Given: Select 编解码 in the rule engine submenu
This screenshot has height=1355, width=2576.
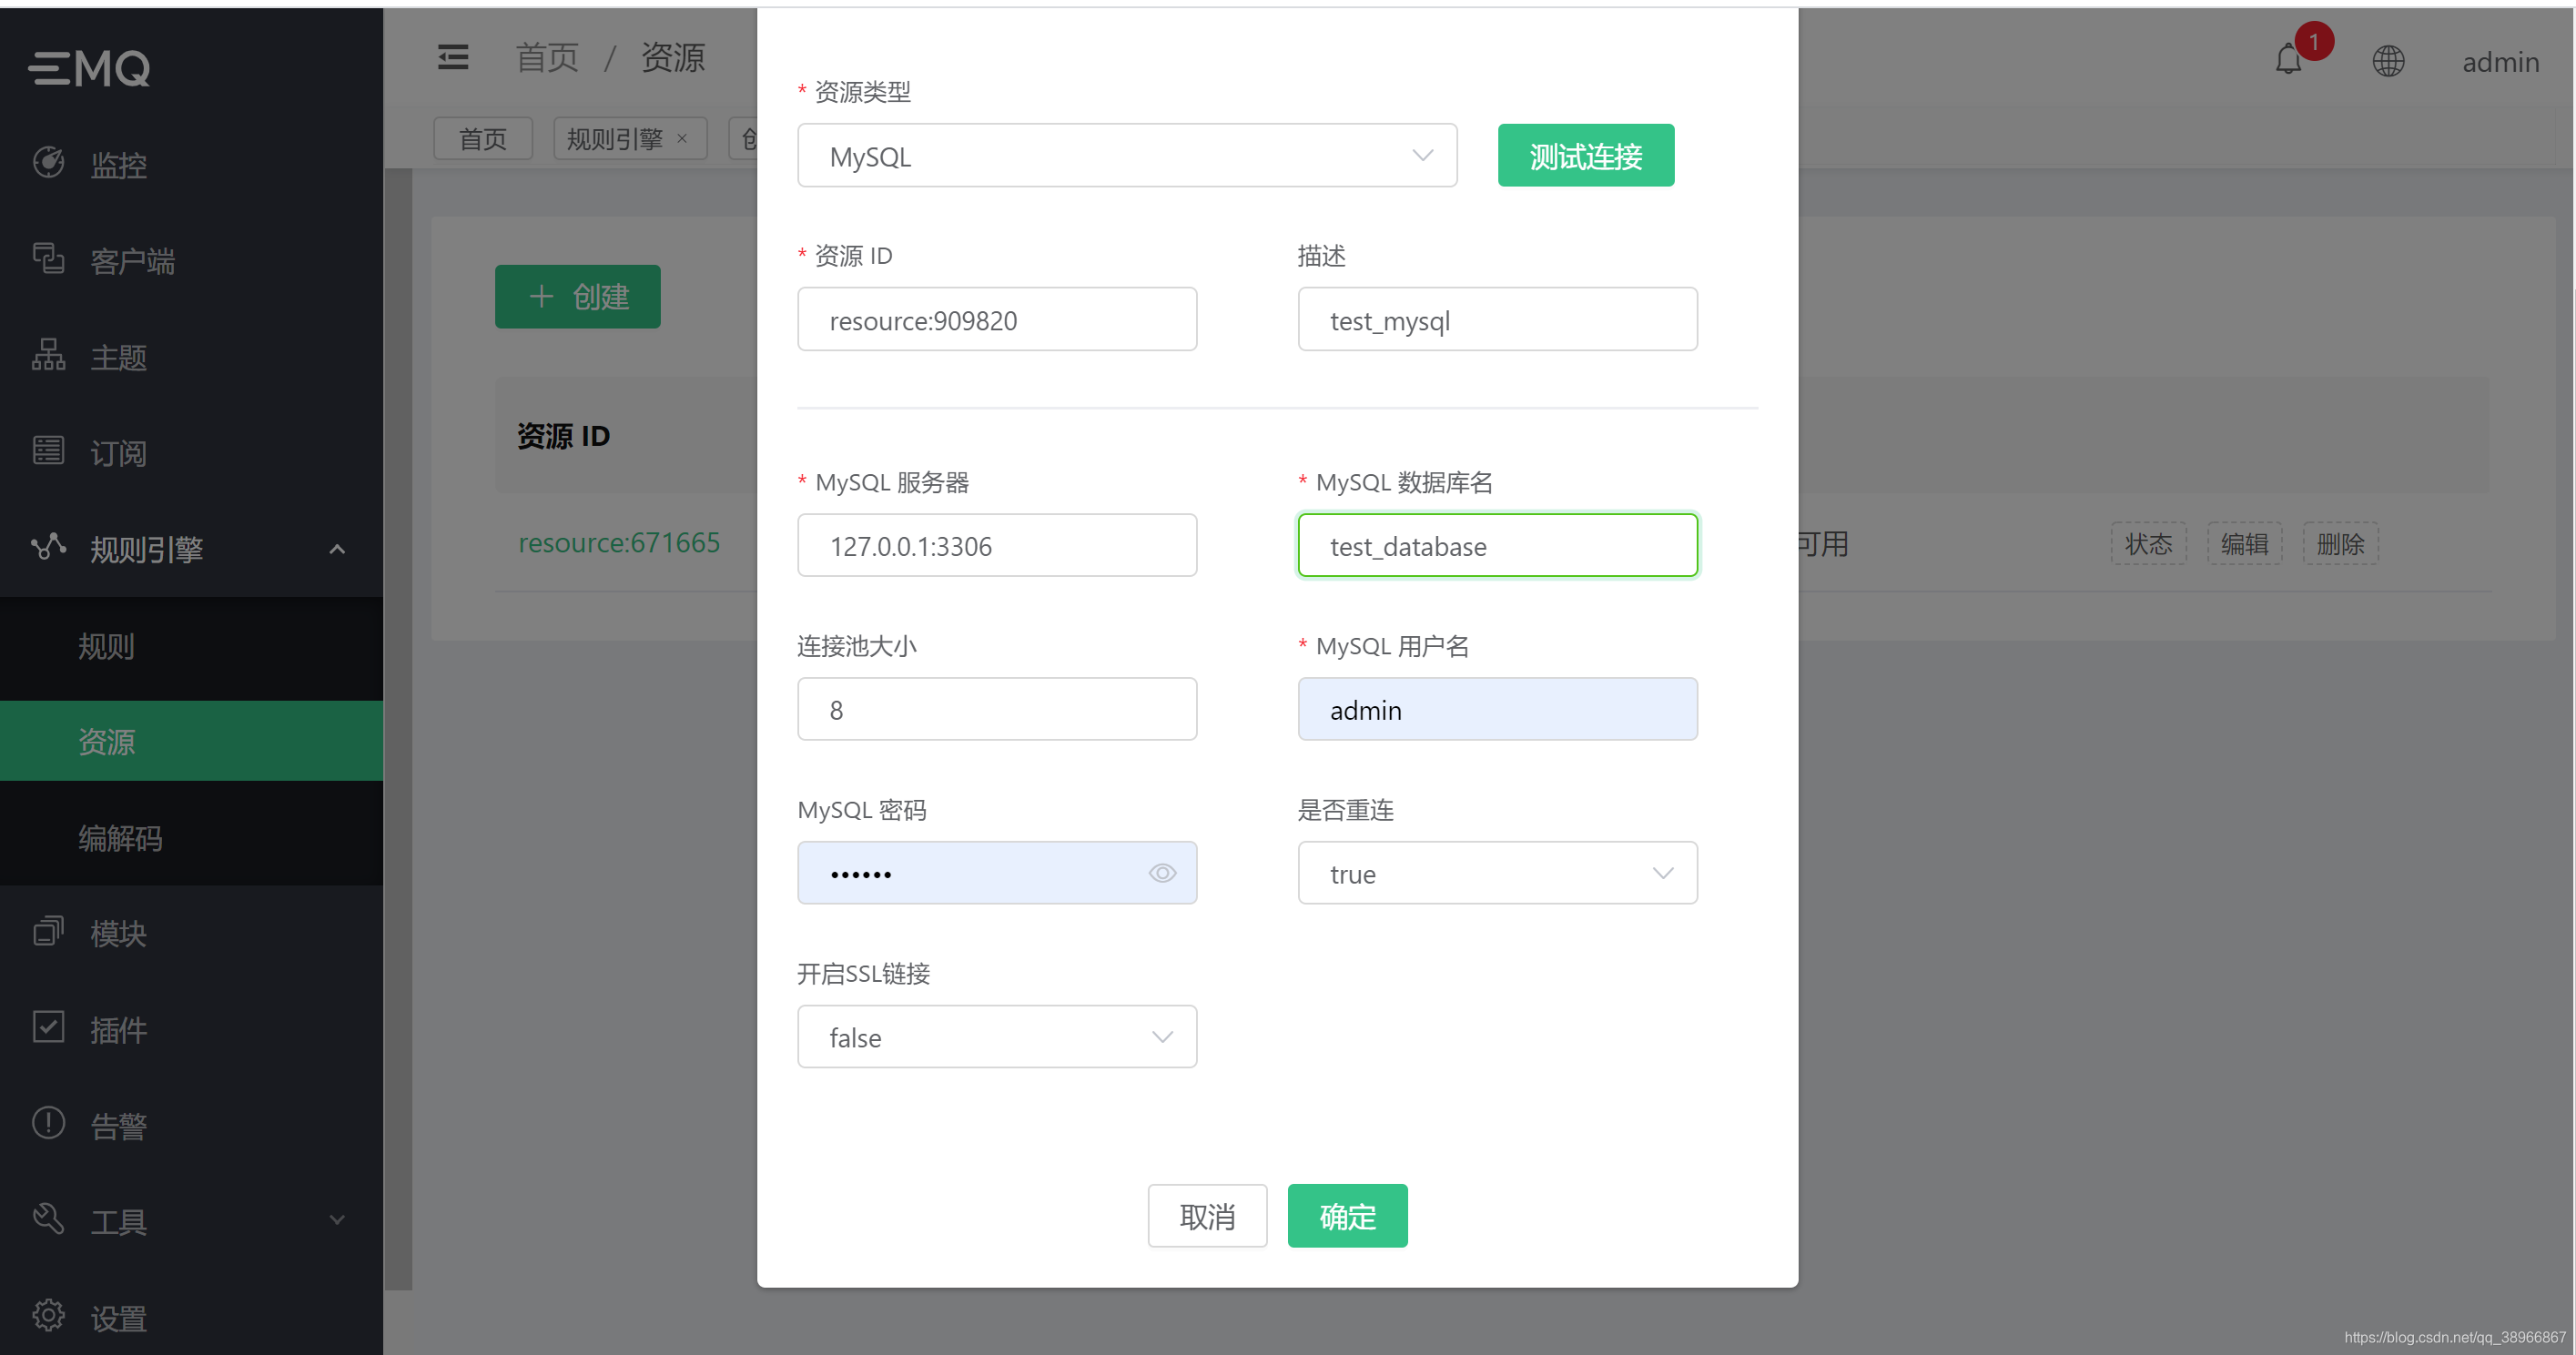Looking at the screenshot, I should coord(120,838).
